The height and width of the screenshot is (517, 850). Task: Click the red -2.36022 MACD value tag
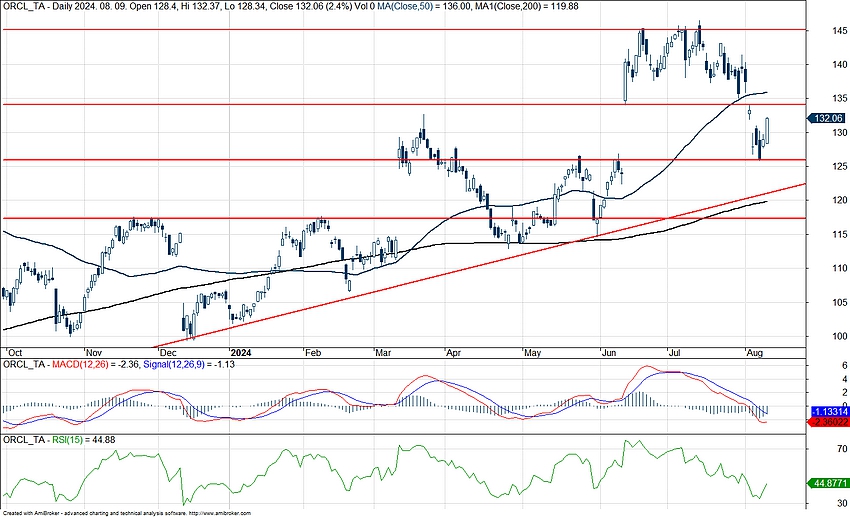click(828, 422)
